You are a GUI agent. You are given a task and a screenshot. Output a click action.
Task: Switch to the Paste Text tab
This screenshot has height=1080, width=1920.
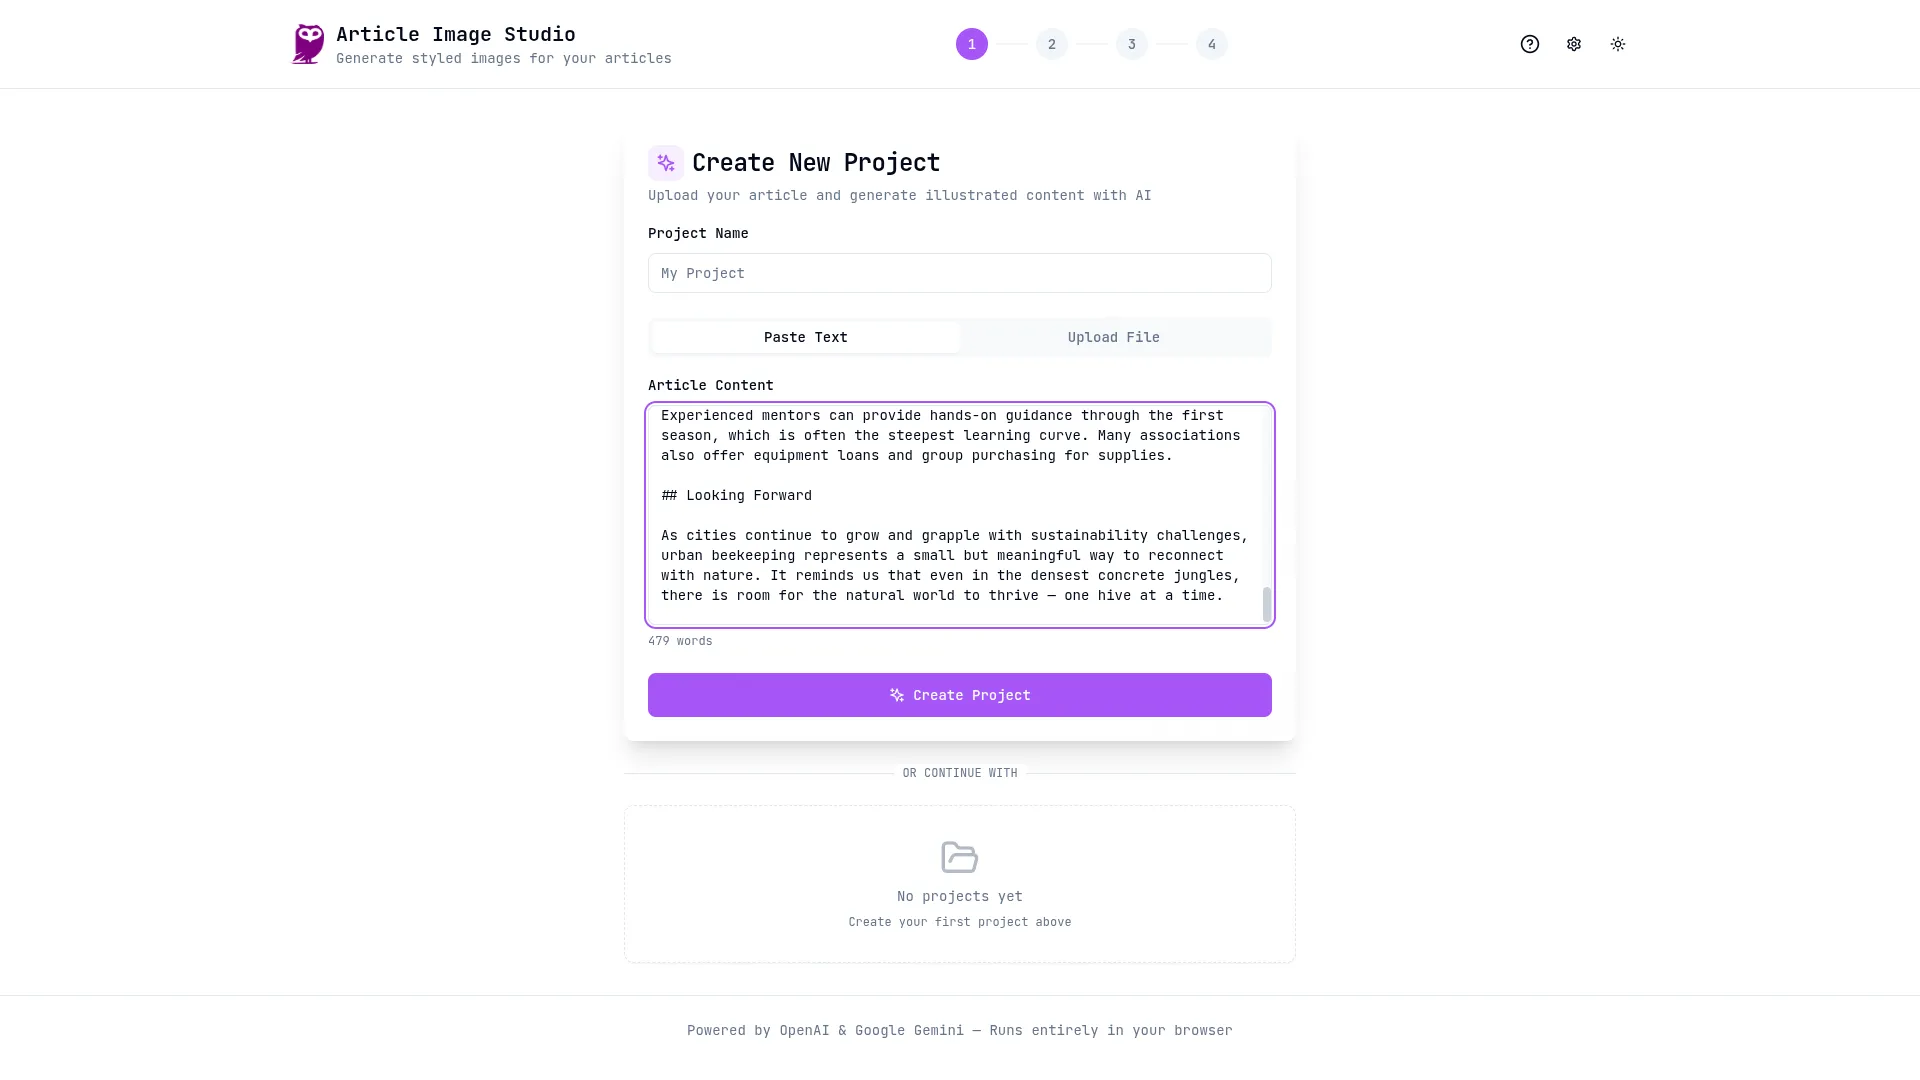click(806, 337)
